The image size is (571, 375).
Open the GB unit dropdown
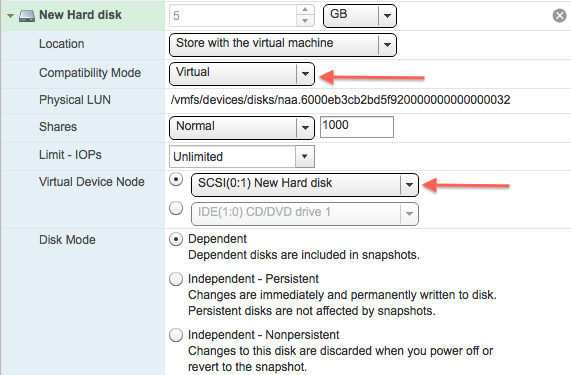(x=360, y=16)
